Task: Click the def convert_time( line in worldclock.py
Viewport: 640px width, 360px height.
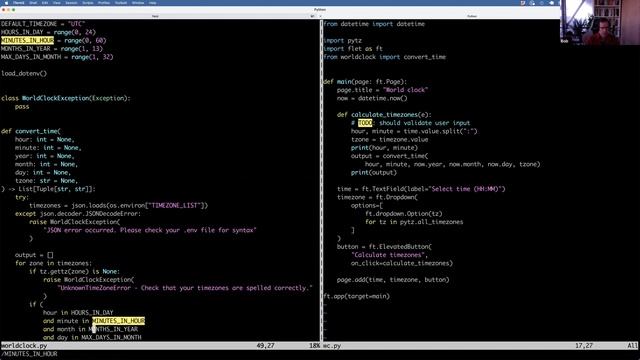Action: pos(31,131)
